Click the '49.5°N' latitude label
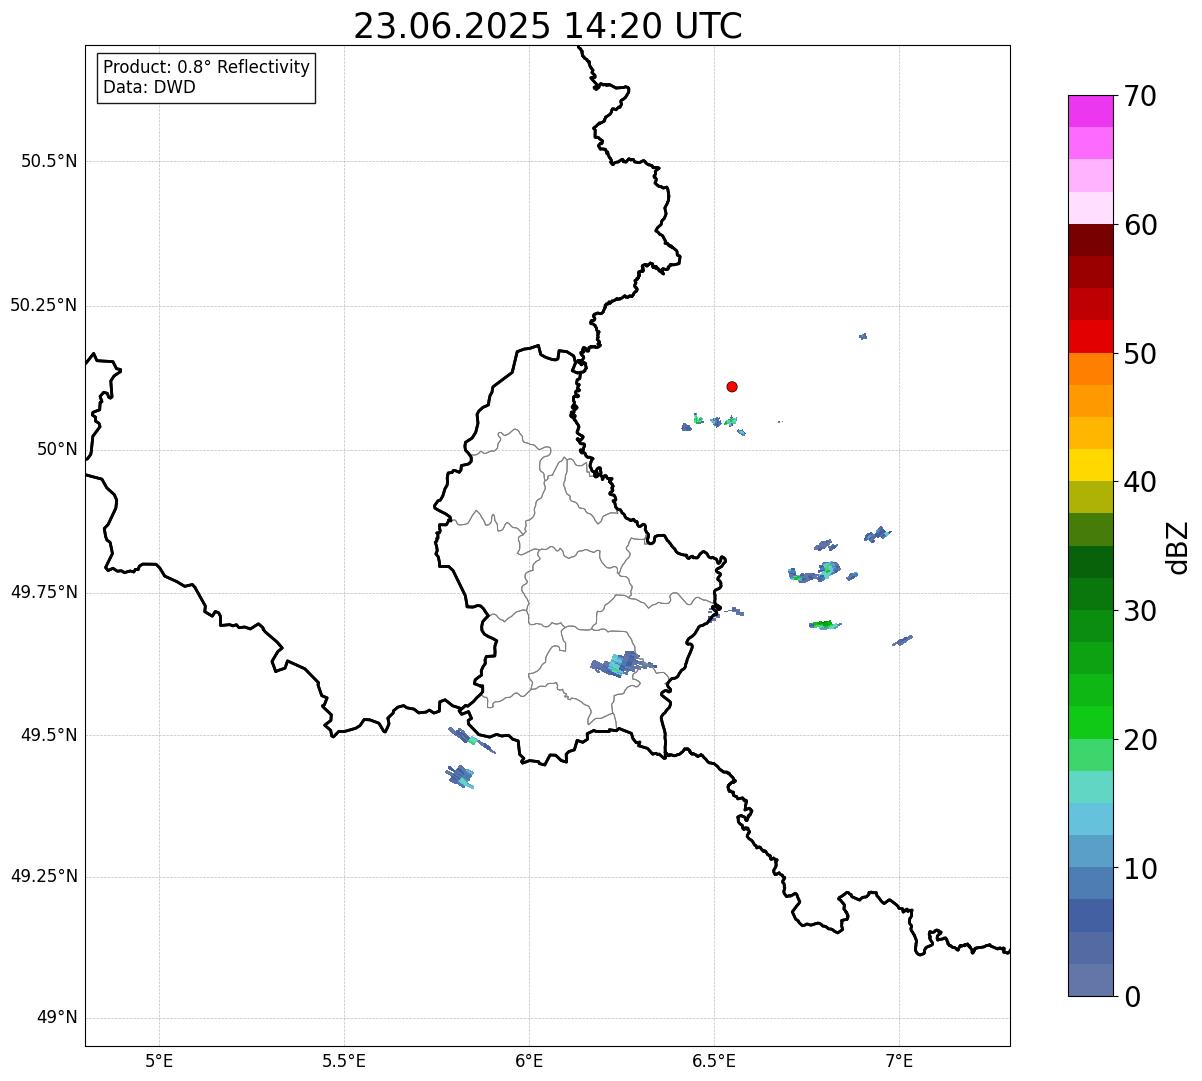 tap(49, 735)
